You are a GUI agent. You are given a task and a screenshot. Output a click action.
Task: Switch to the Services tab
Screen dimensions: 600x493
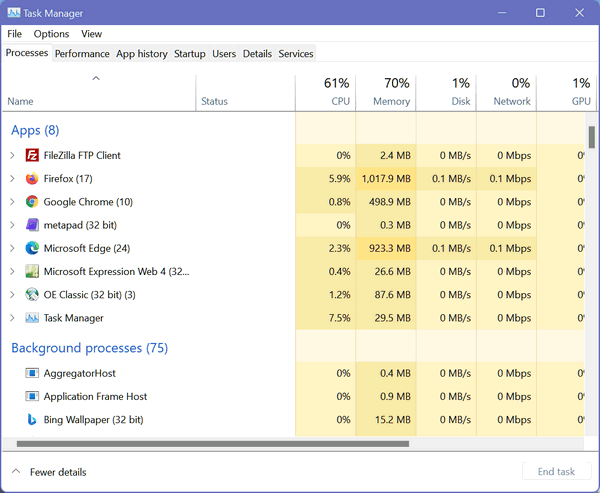point(296,54)
